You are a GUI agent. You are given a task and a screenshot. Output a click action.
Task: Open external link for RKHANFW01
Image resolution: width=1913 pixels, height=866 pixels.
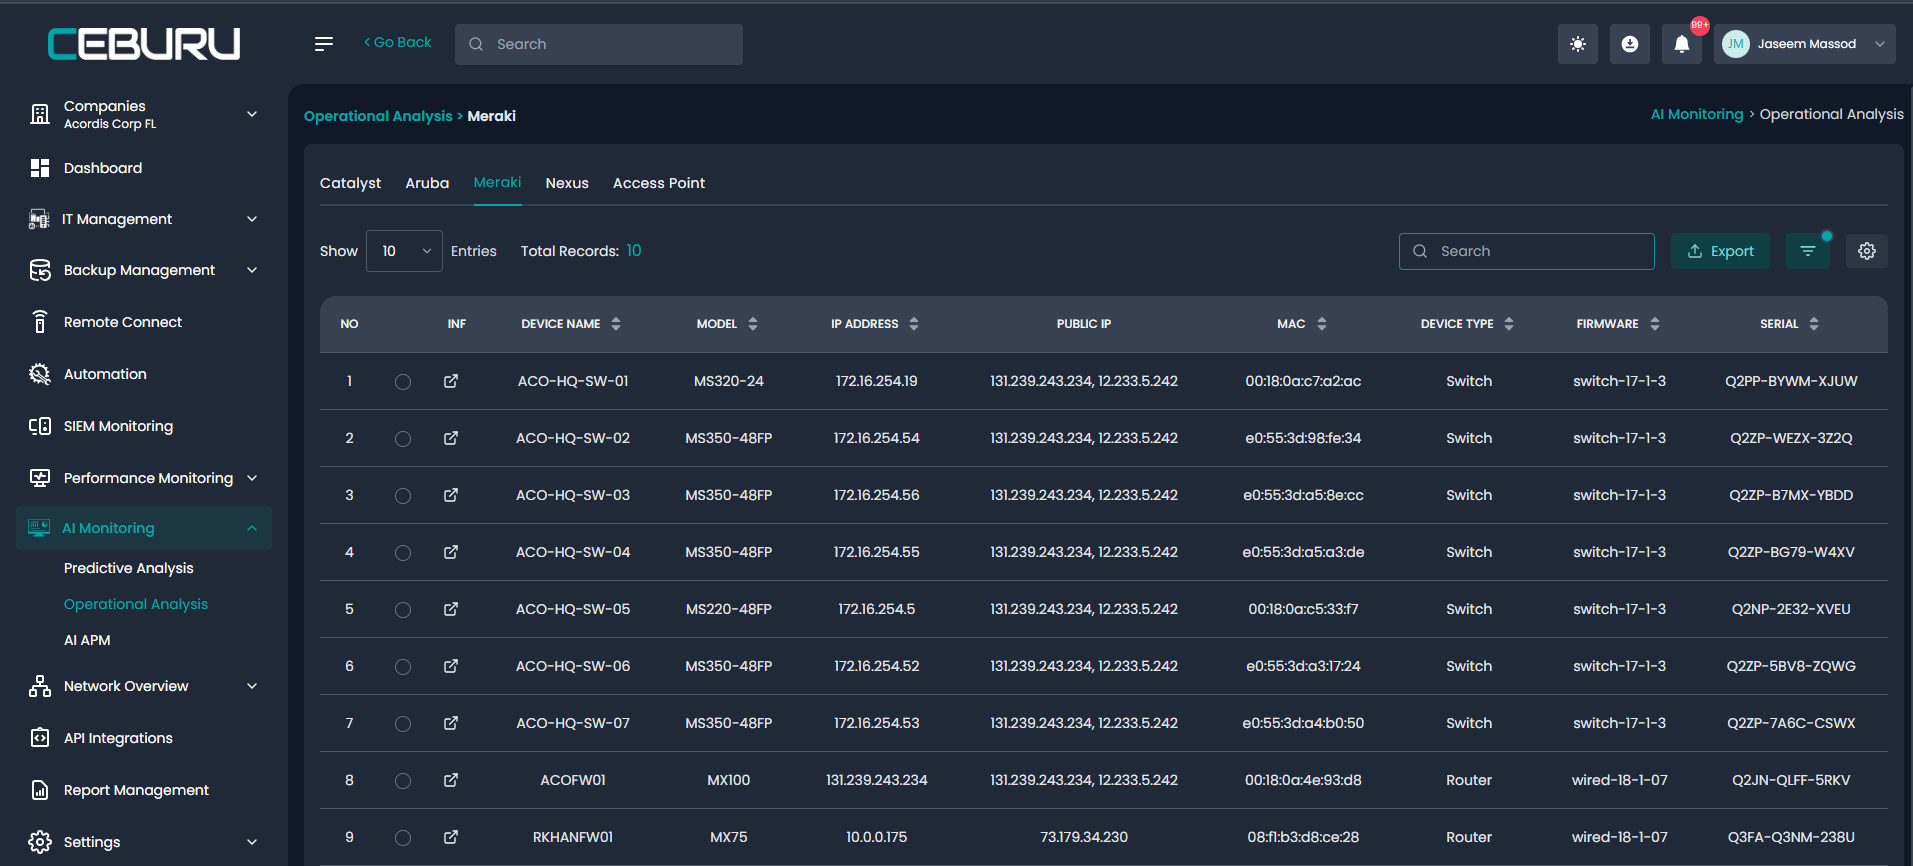click(451, 837)
